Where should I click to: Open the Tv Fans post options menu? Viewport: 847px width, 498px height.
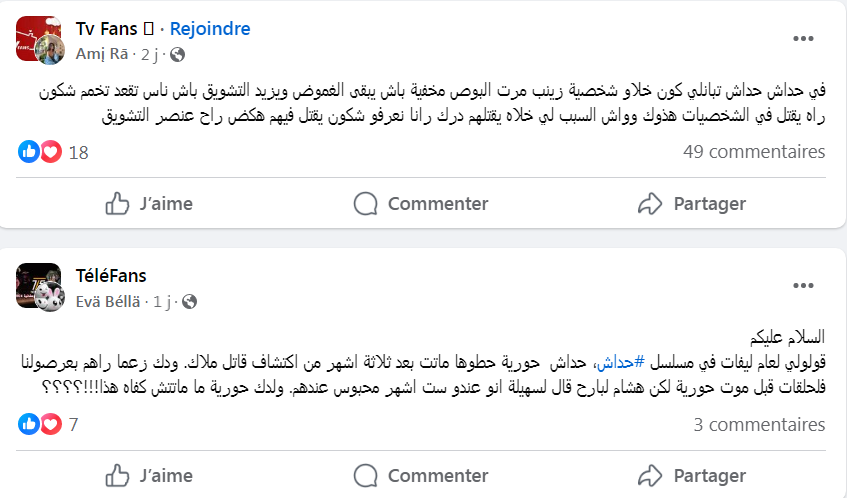(803, 39)
